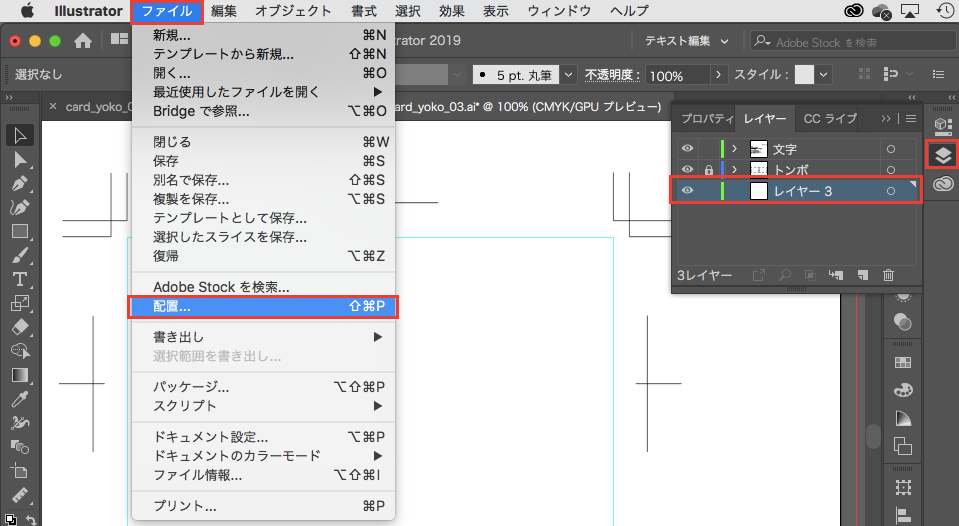Viewport: 959px width, 526px height.
Task: Select the Eraser tool
Action: (19, 327)
